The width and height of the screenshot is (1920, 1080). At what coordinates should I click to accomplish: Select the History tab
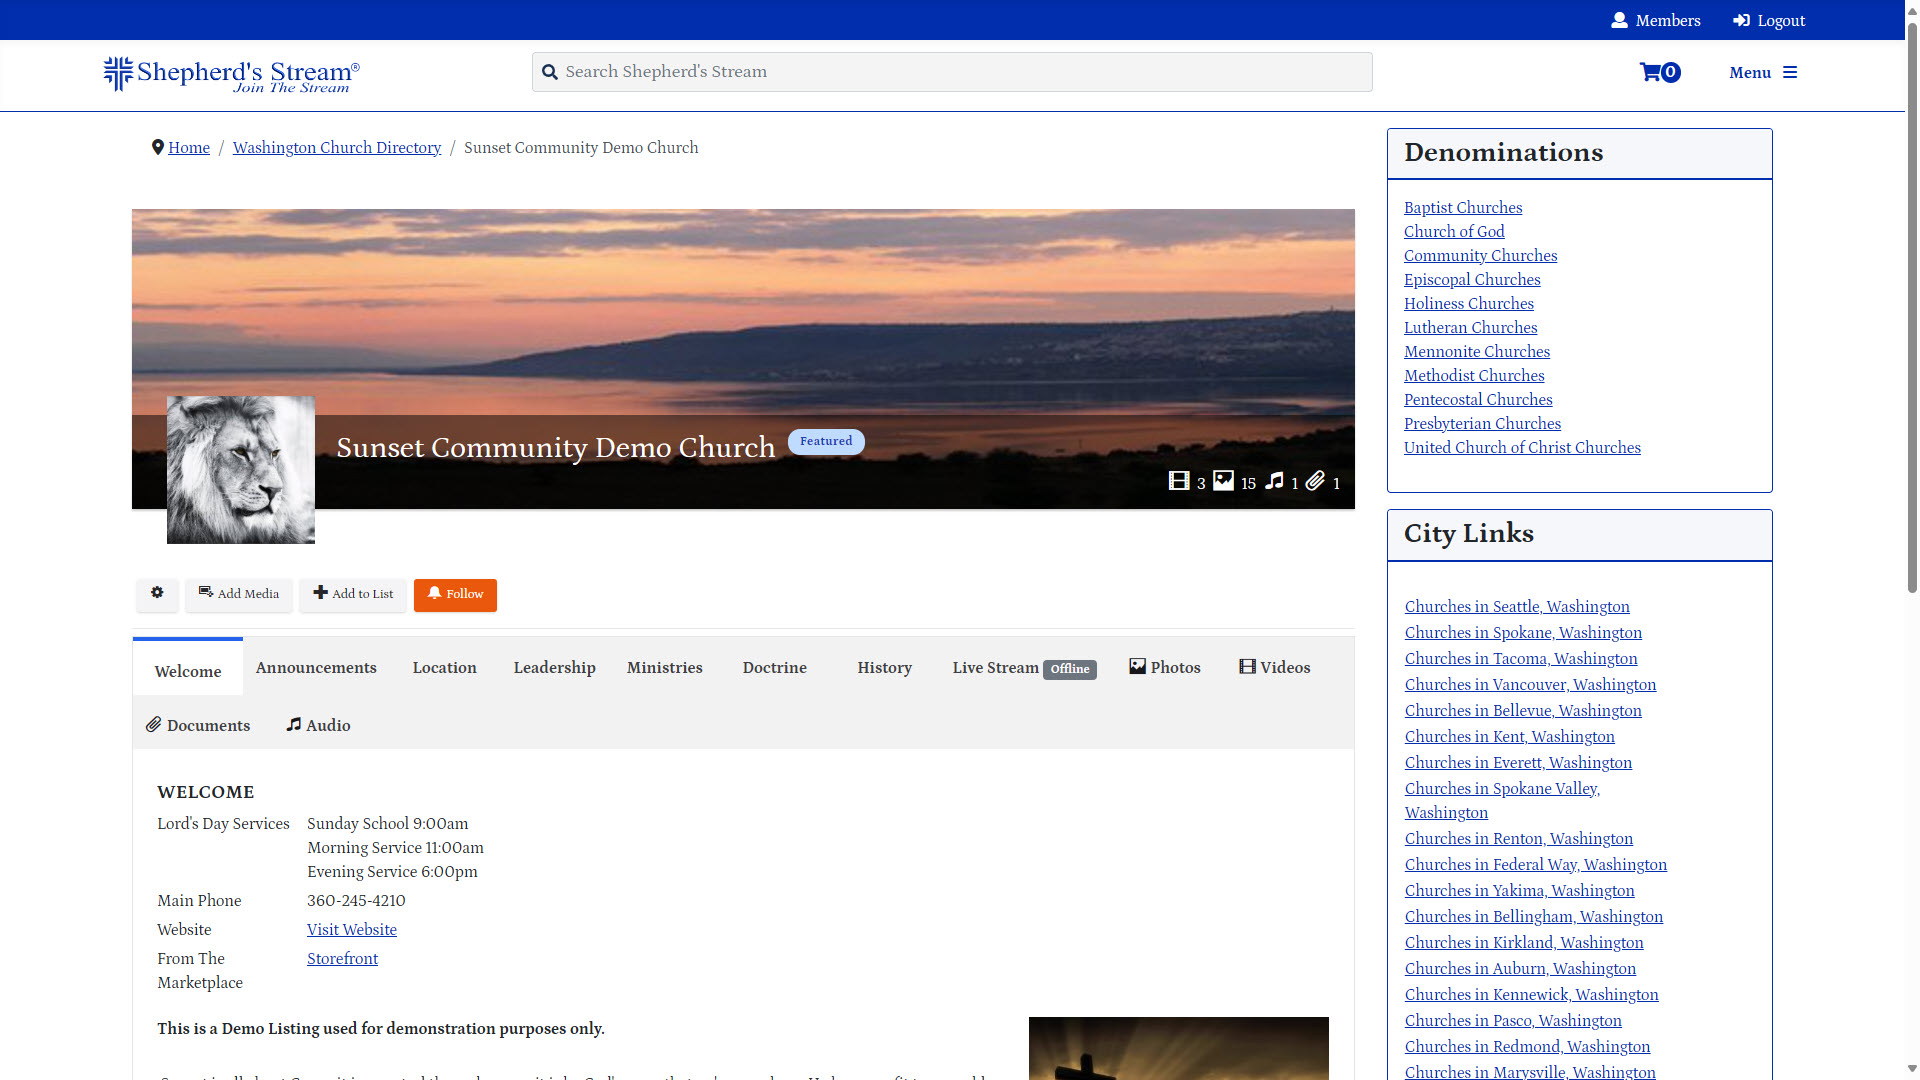(x=884, y=667)
